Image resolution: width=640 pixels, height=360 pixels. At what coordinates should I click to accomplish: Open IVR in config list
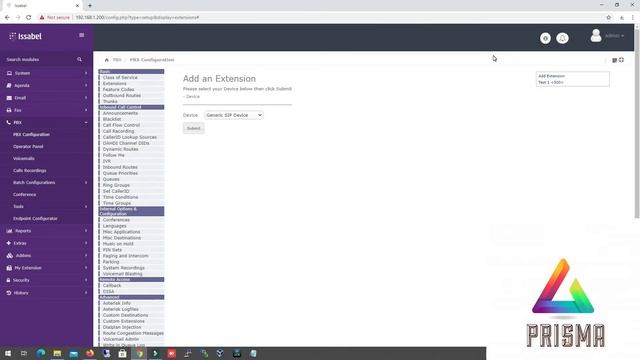click(x=107, y=161)
